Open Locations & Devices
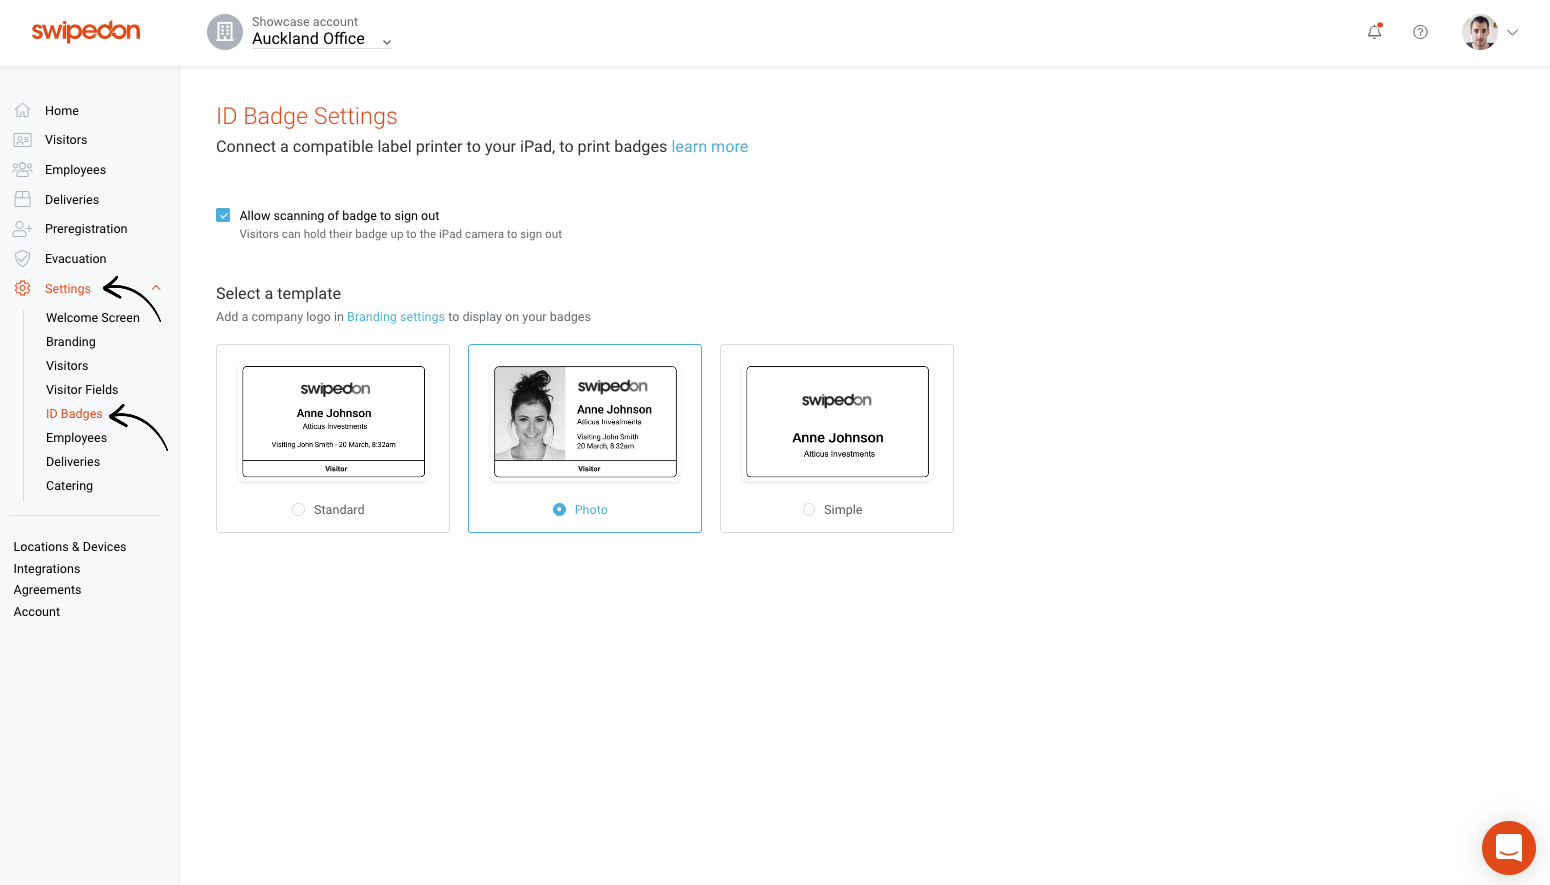1550x885 pixels. [70, 547]
